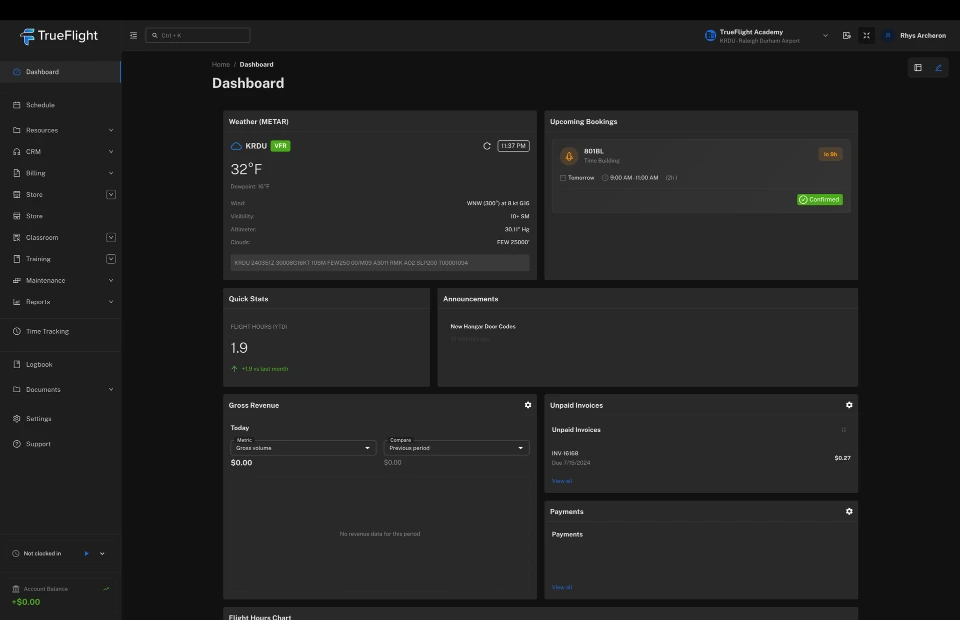
Task: Toggle the Classroom section expand box
Action: (111, 237)
